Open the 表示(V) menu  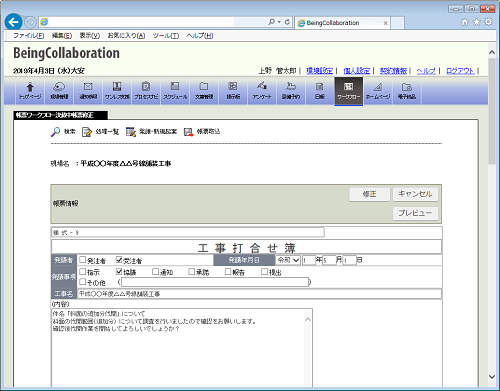coord(89,36)
